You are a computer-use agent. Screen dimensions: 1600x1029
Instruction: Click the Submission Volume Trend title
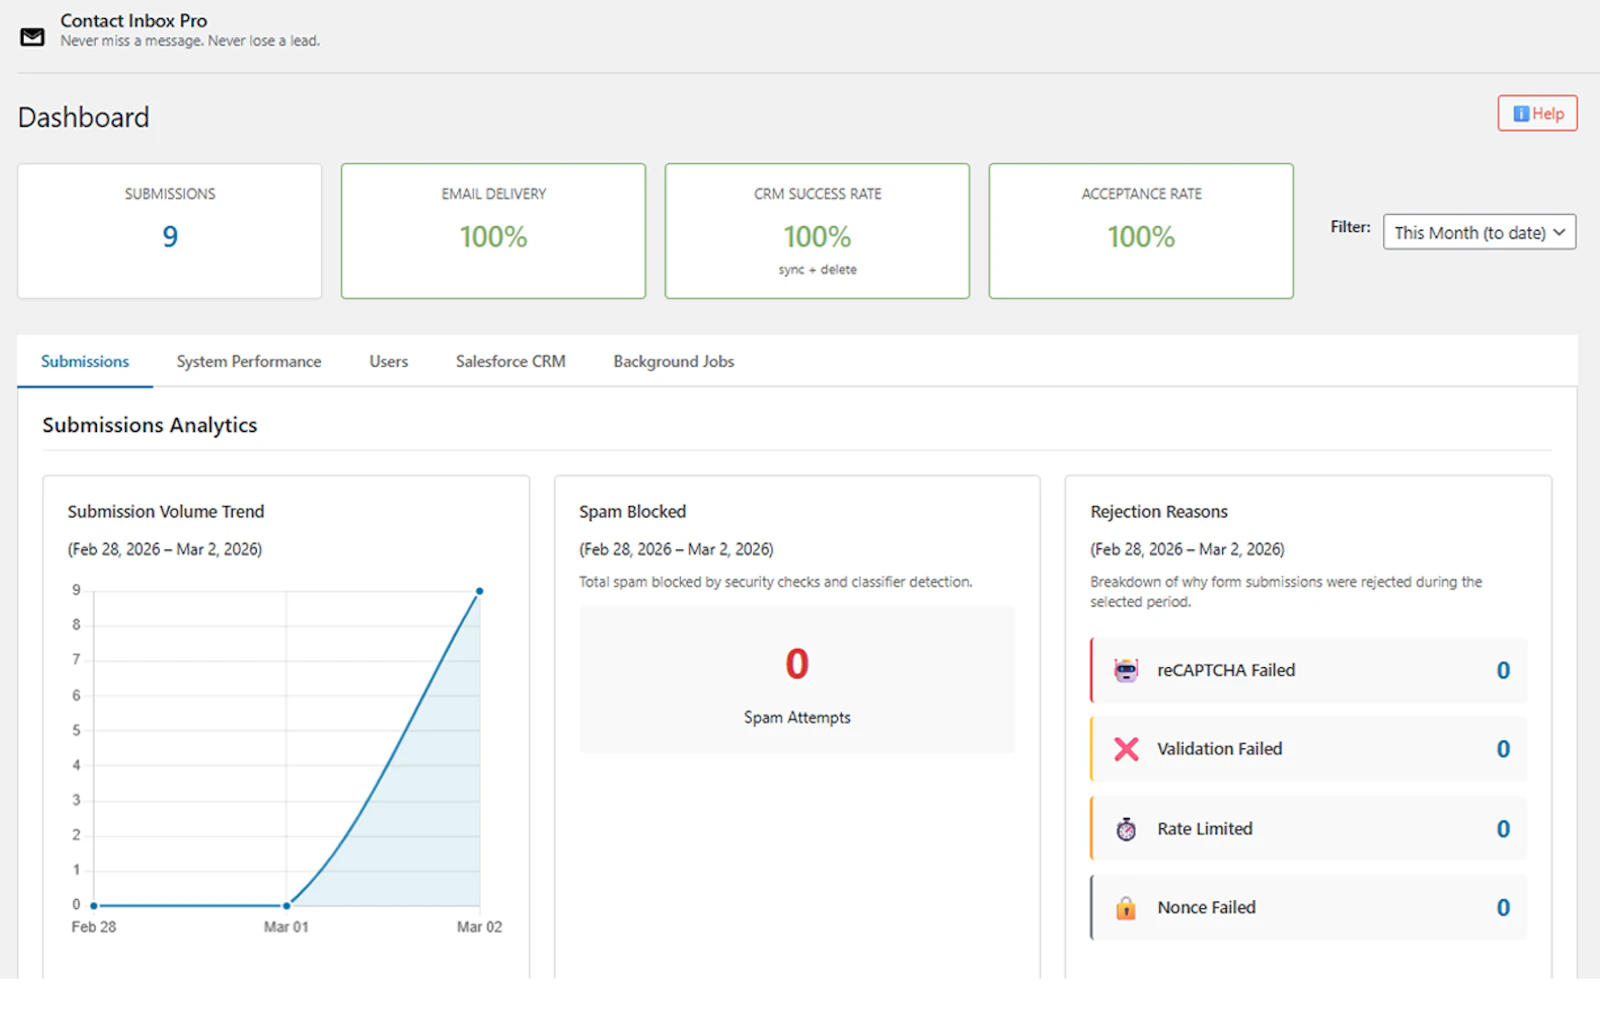point(166,511)
